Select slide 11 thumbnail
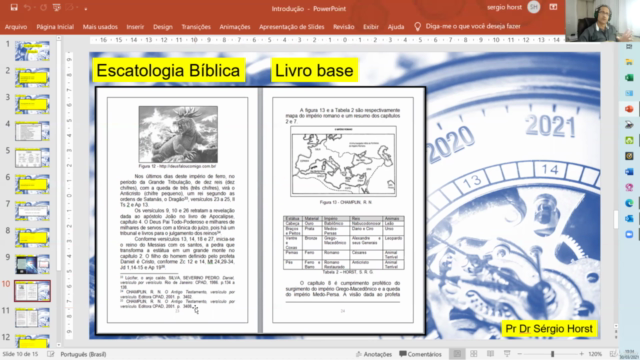 point(32,318)
